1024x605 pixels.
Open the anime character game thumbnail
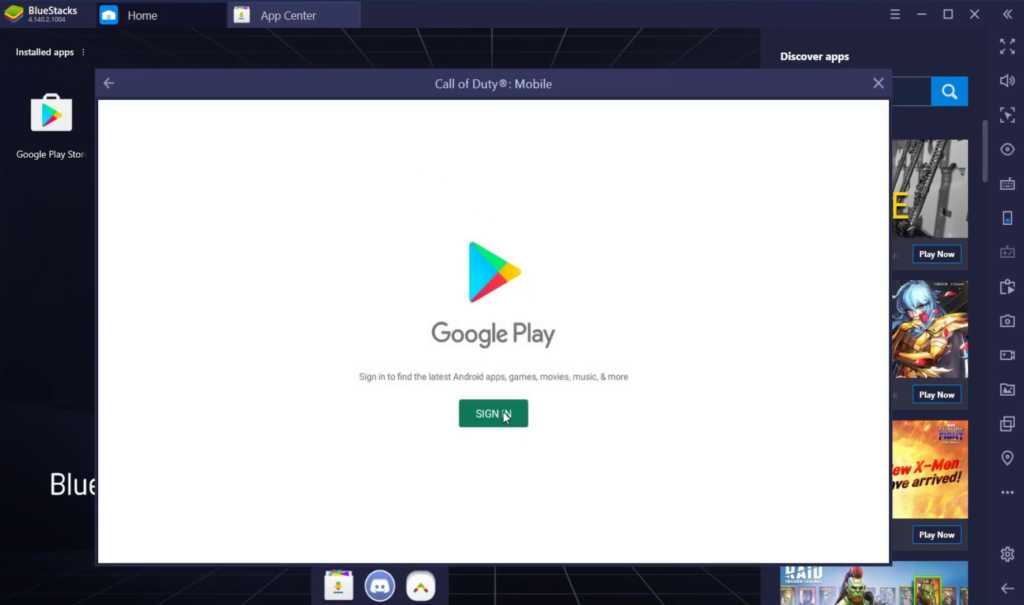(929, 329)
